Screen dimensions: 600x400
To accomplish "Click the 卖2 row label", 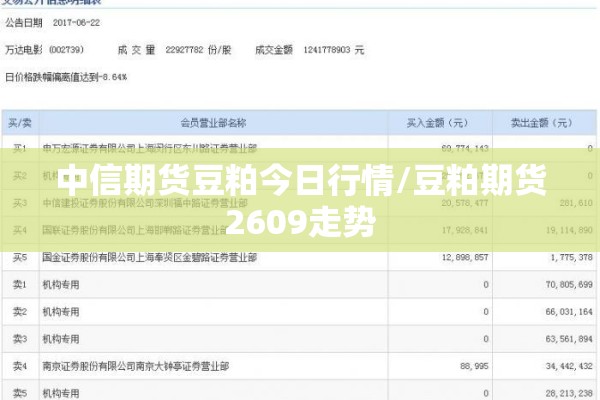I will (20, 312).
